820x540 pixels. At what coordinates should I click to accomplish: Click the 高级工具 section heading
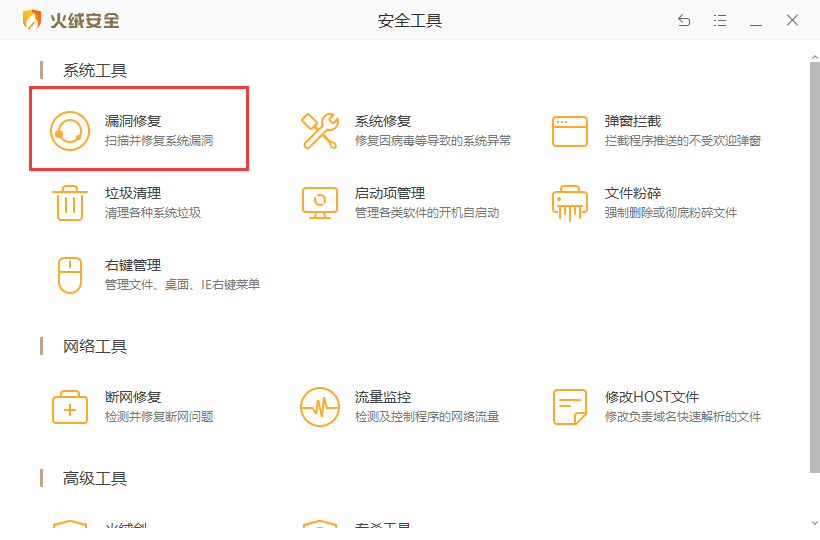coord(95,478)
